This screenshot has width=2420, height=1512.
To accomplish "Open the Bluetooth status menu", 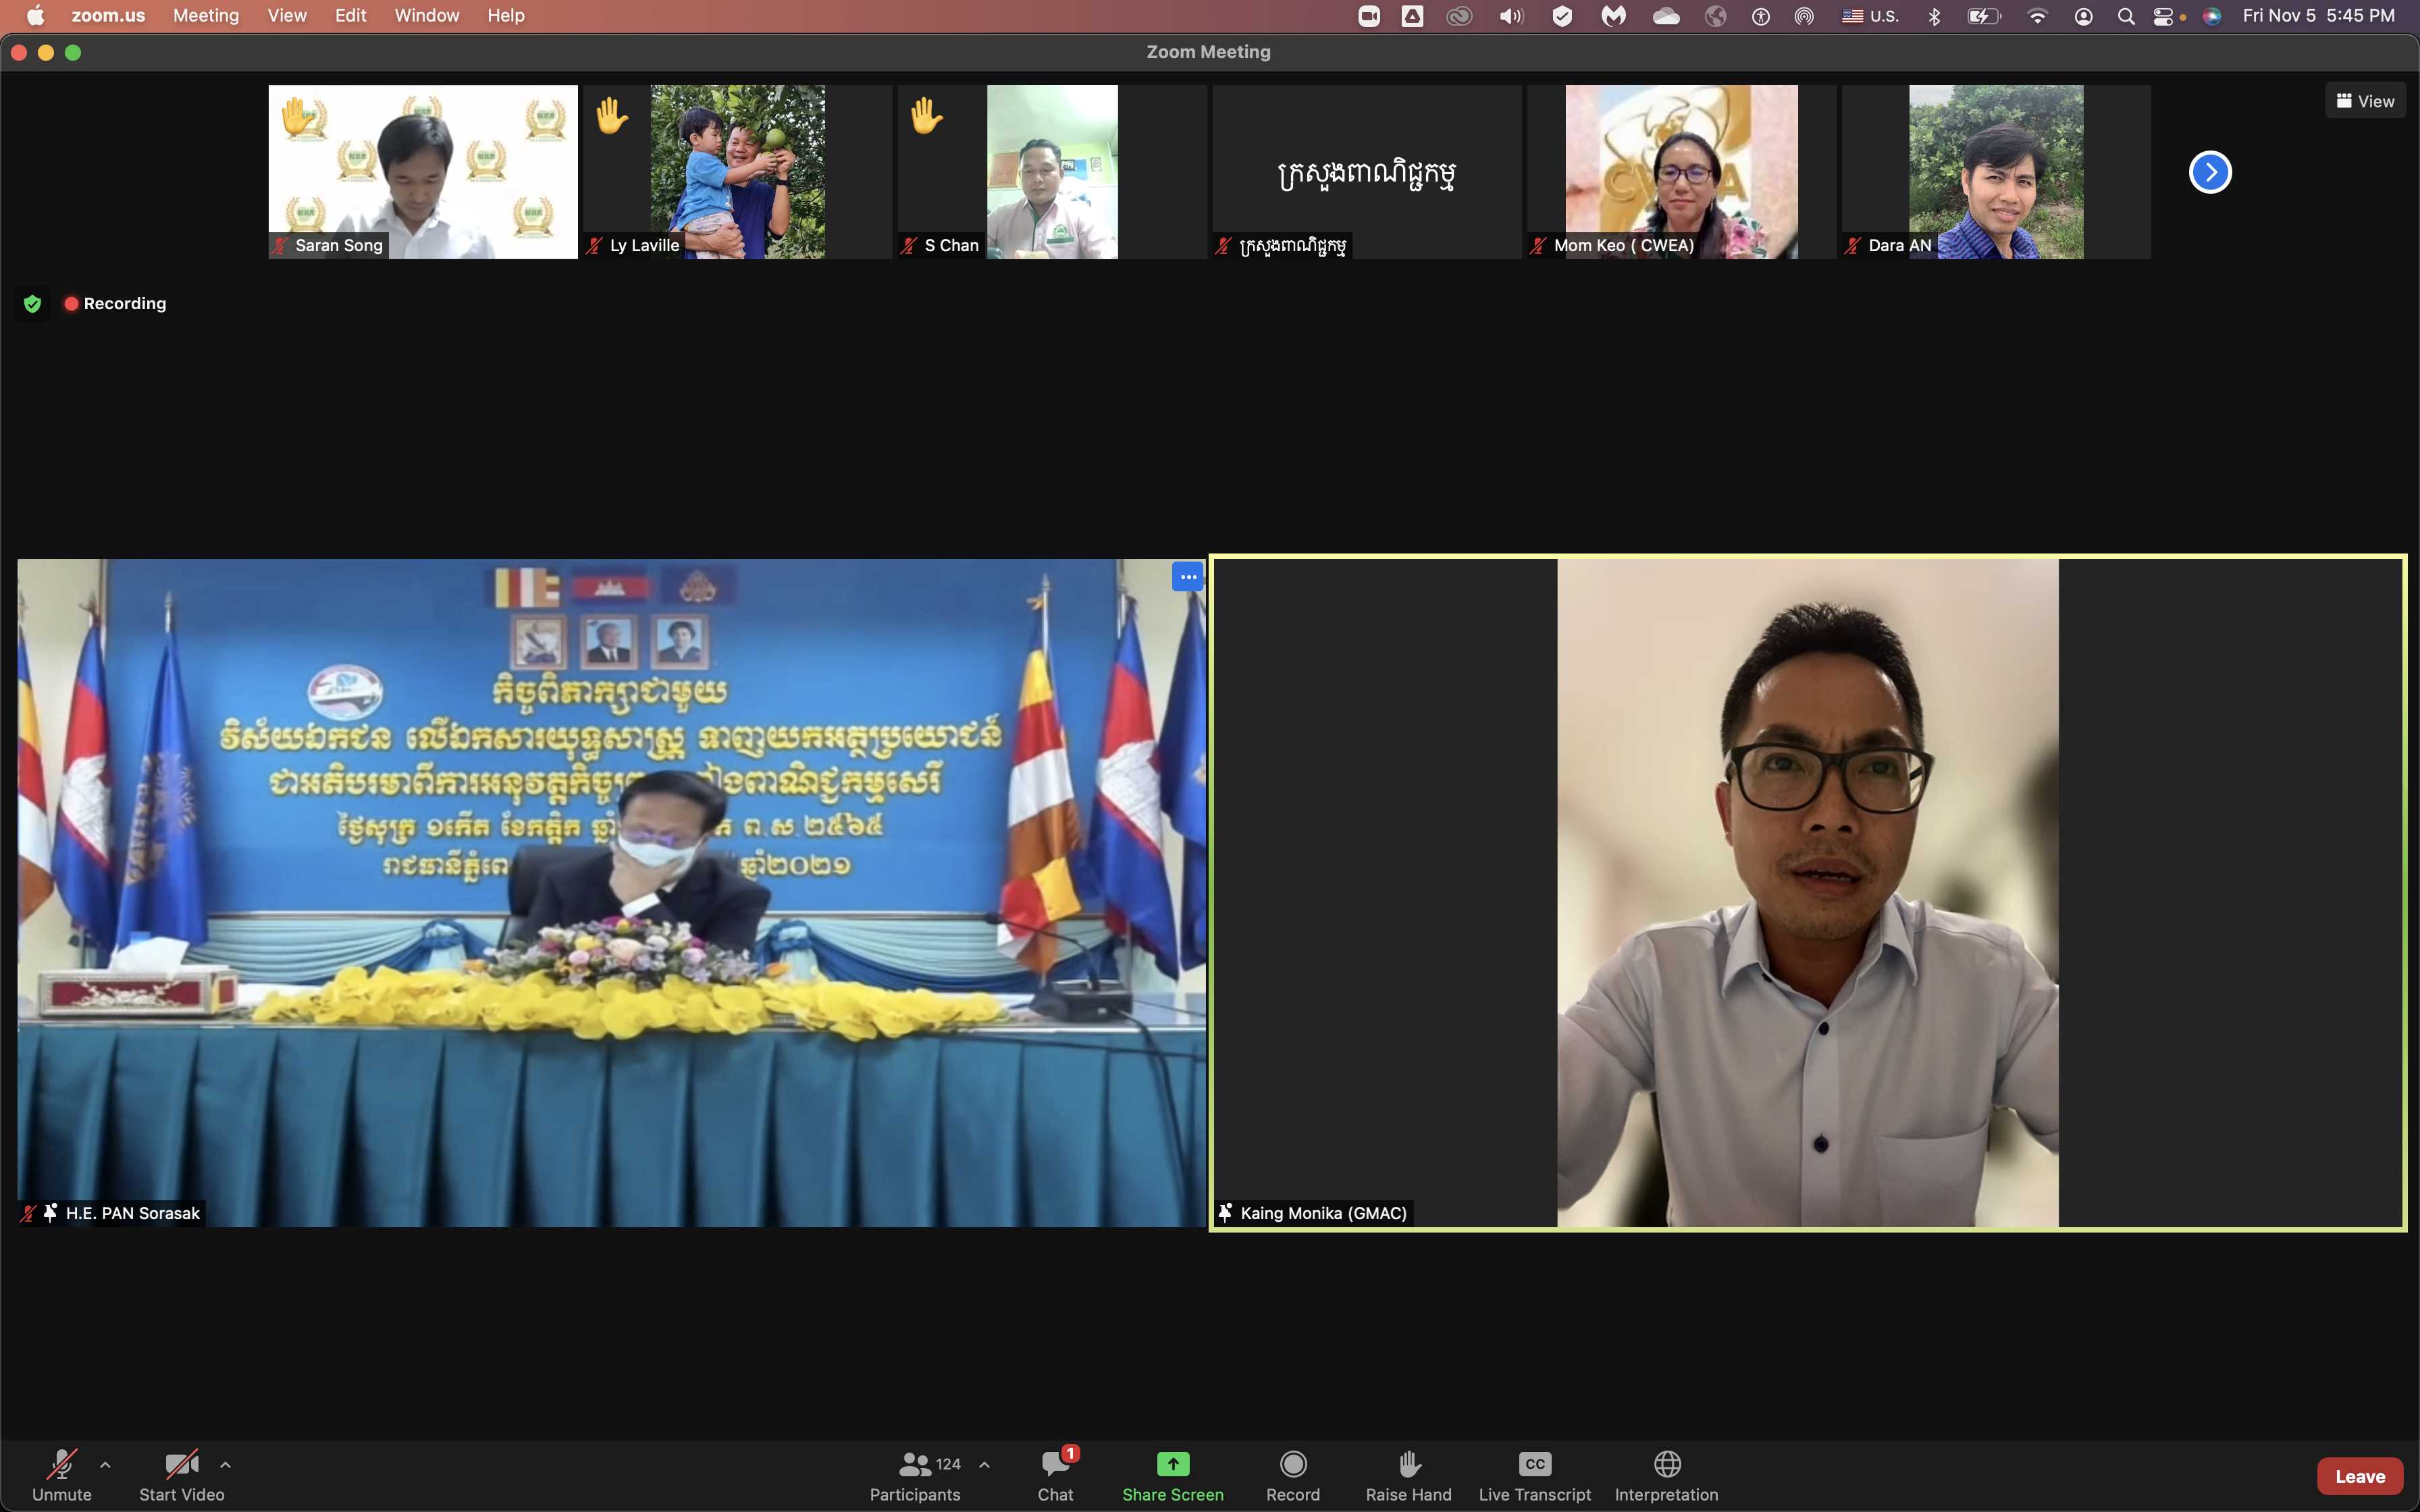I will coord(1934,16).
